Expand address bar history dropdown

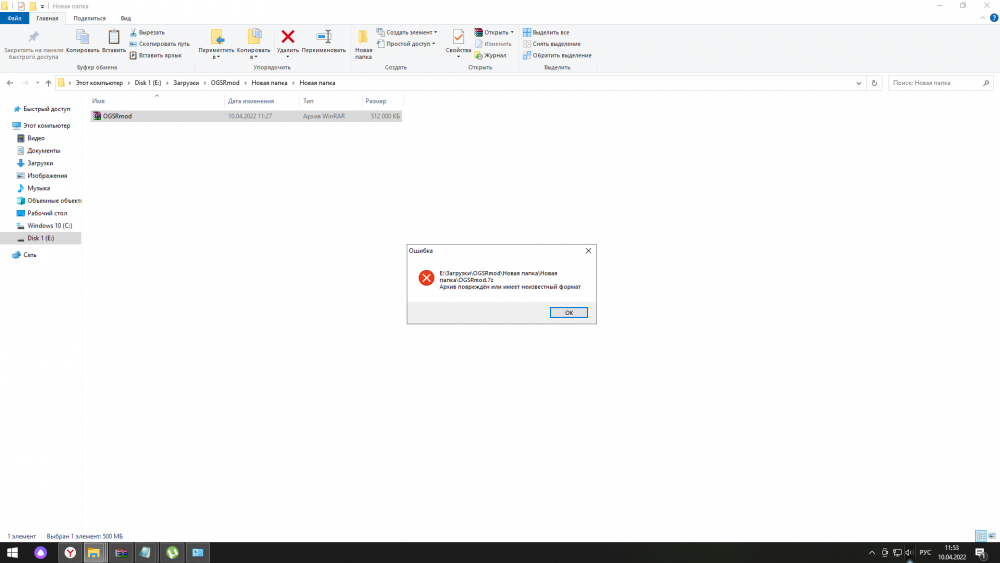(858, 83)
